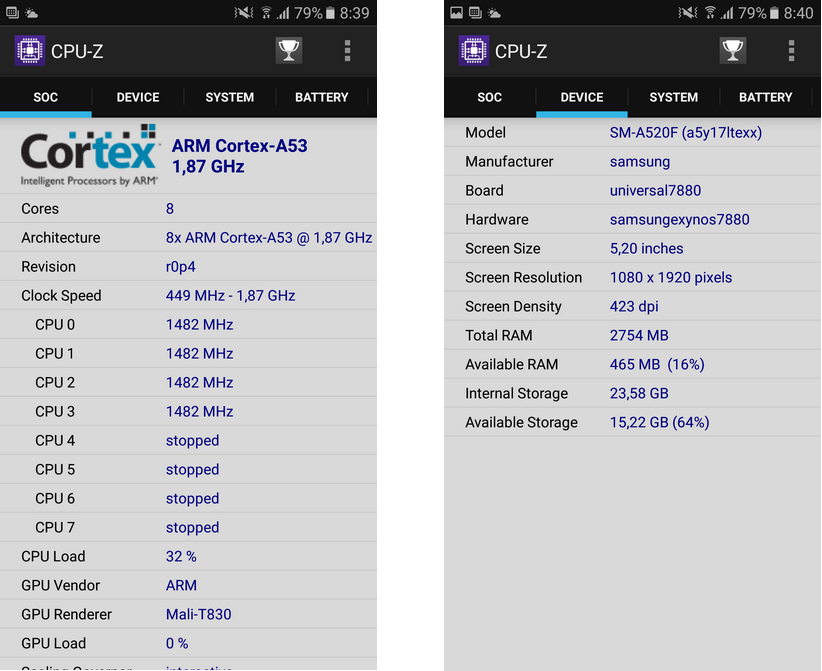The height and width of the screenshot is (671, 822).
Task: Tap the Wi-Fi icon in the right status bar
Action: click(710, 13)
